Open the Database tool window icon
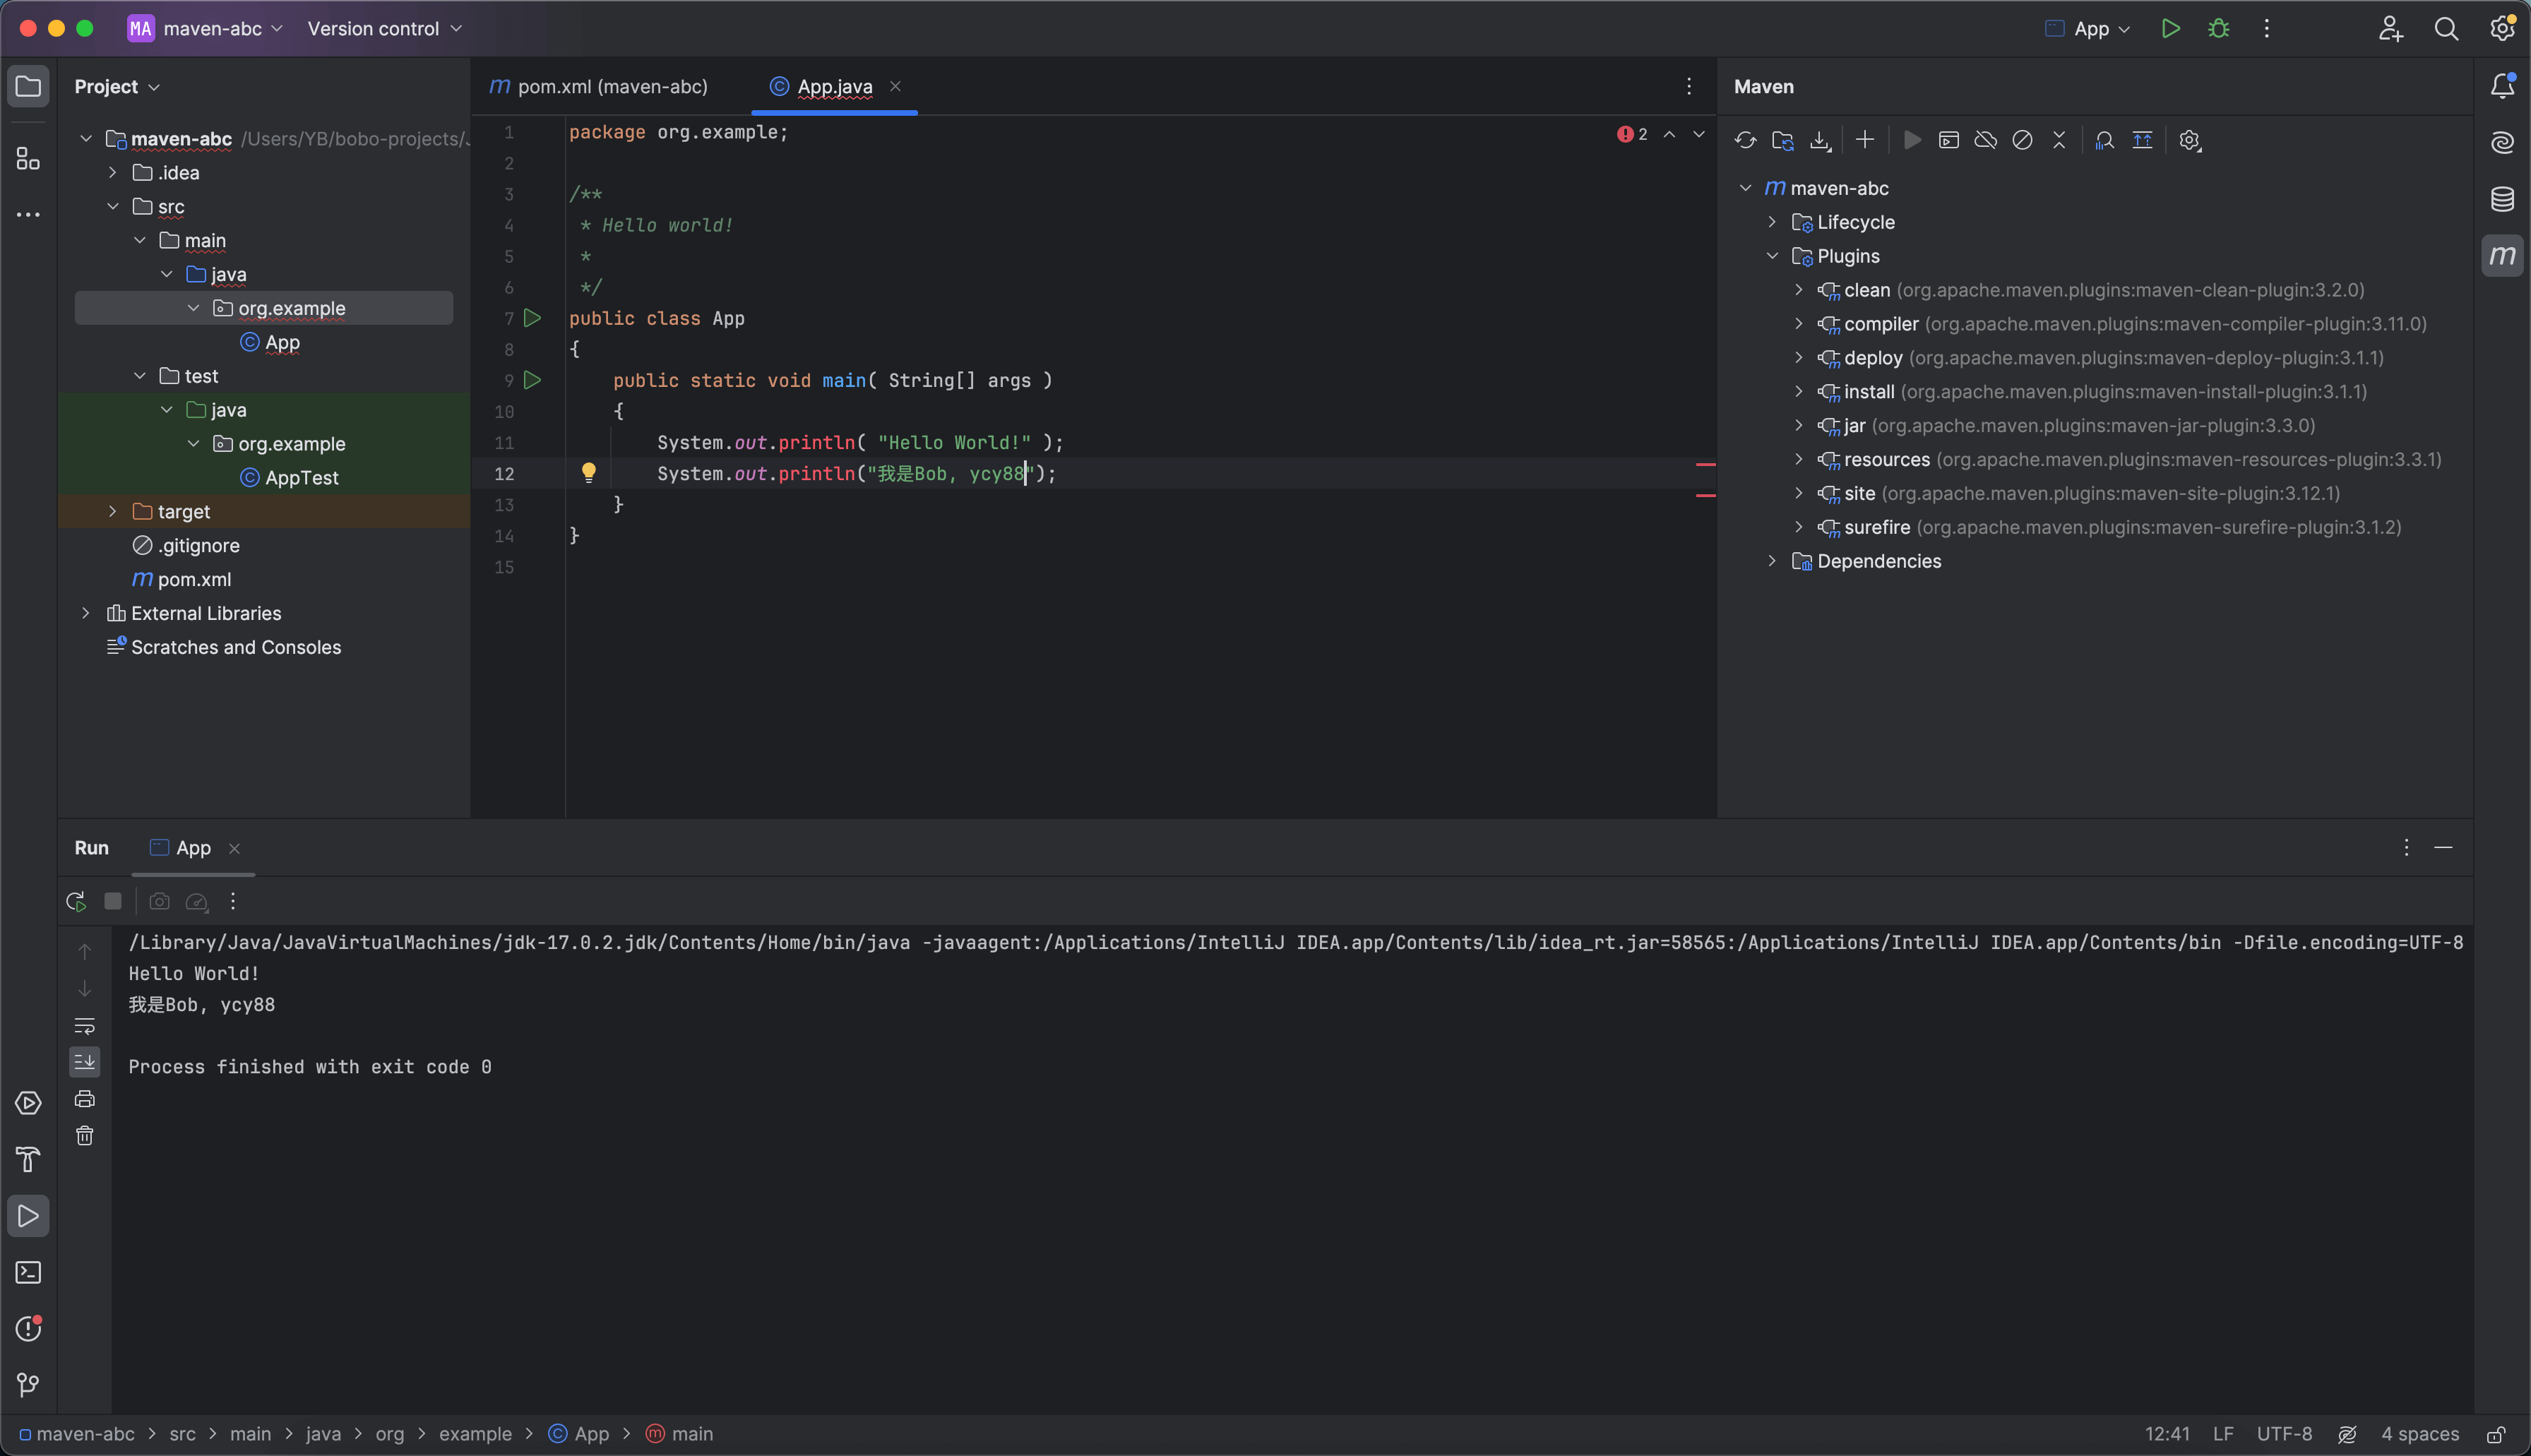Image resolution: width=2531 pixels, height=1456 pixels. (2502, 199)
